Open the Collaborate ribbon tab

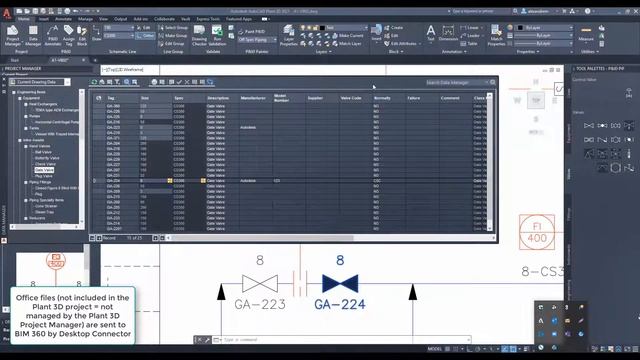pos(164,19)
